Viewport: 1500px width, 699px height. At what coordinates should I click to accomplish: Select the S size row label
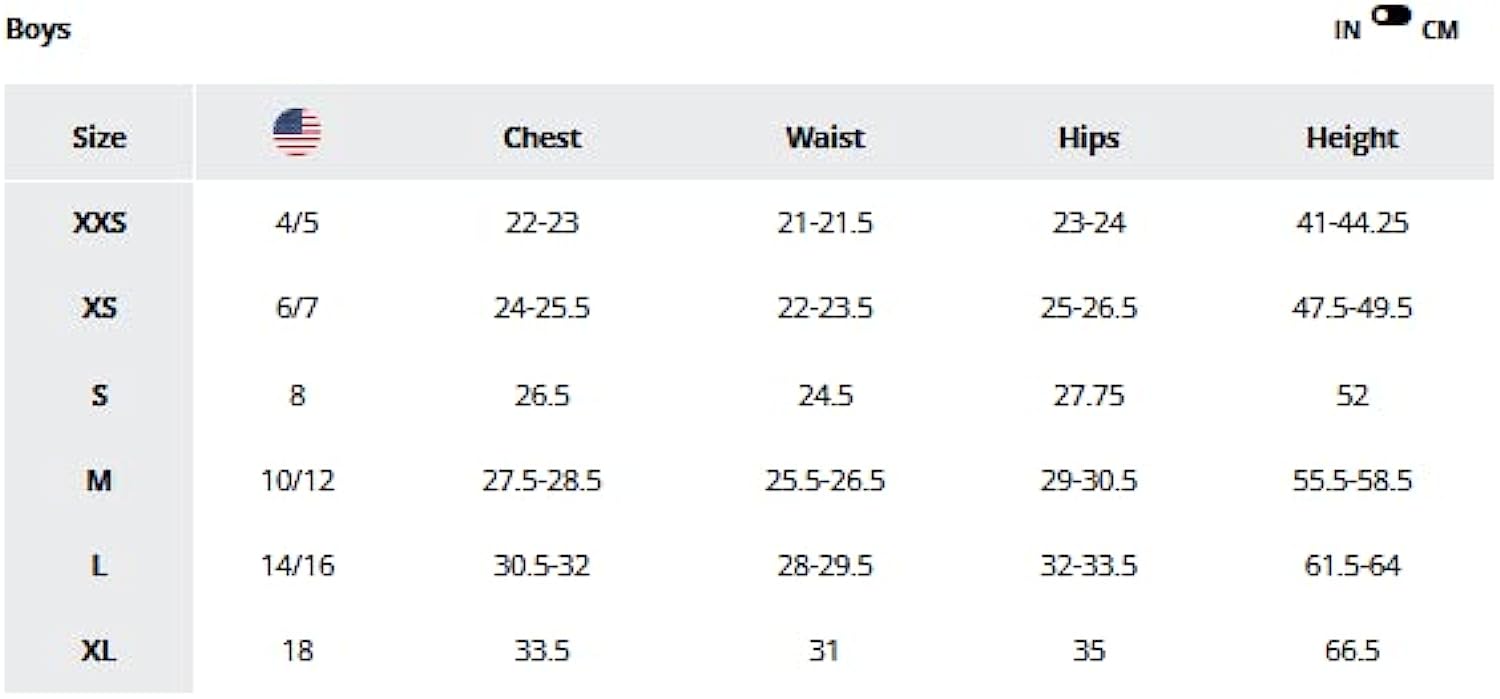point(99,395)
